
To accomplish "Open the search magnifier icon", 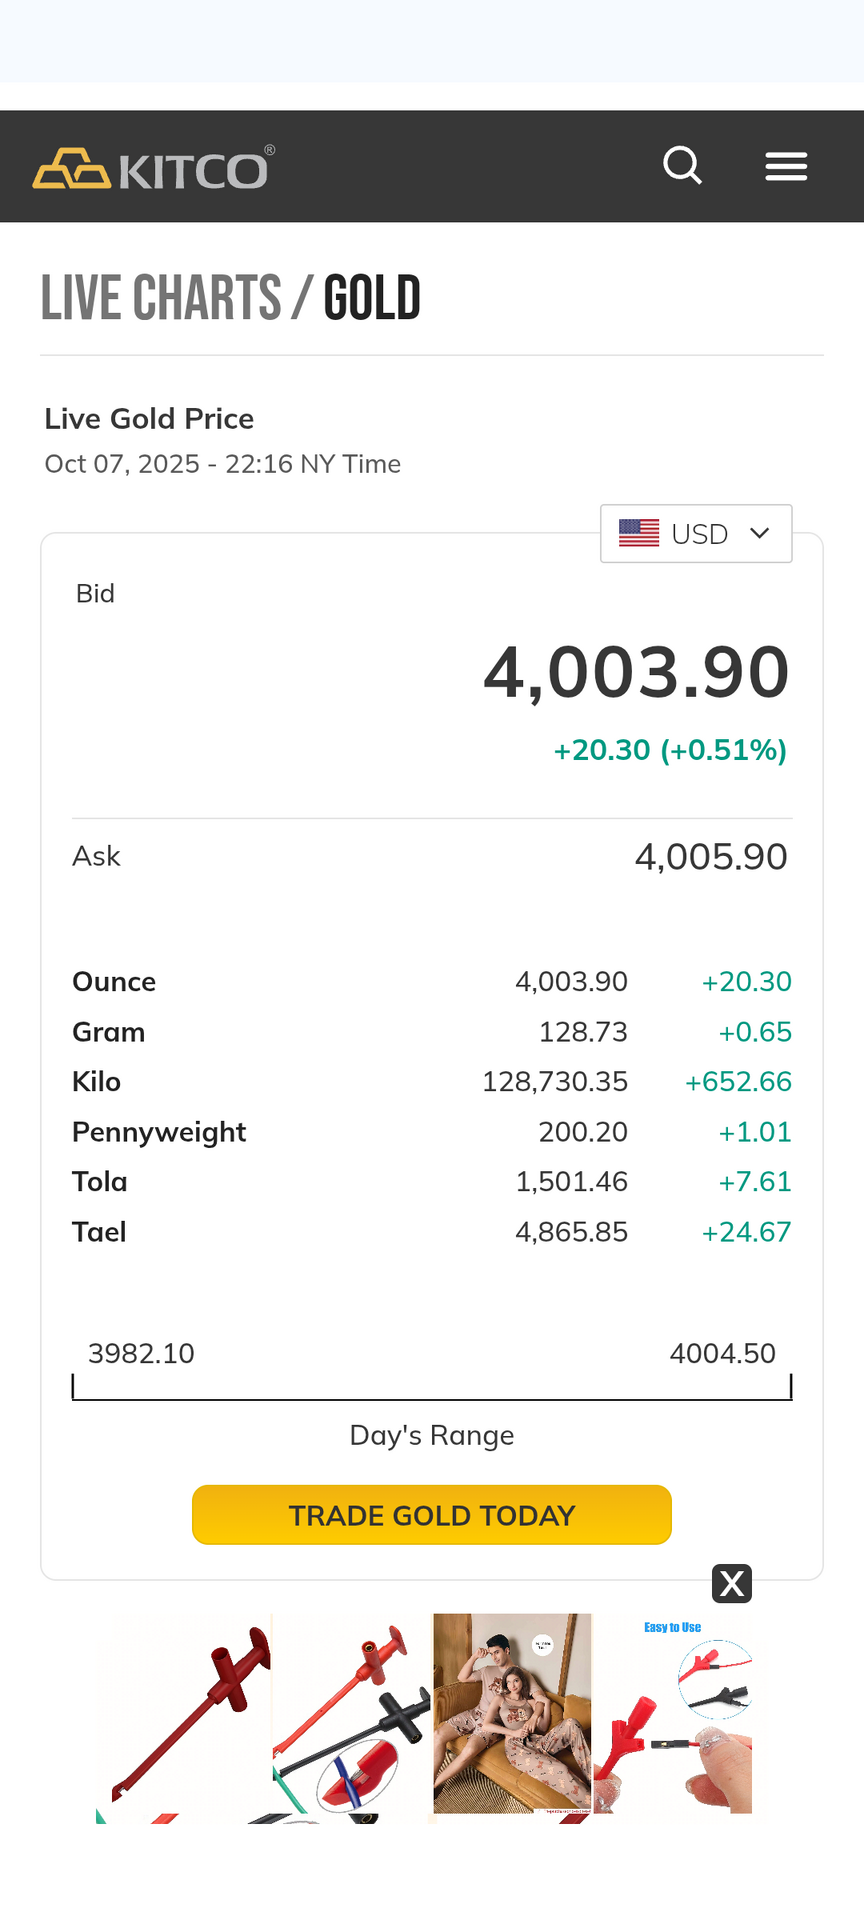I will [x=682, y=166].
